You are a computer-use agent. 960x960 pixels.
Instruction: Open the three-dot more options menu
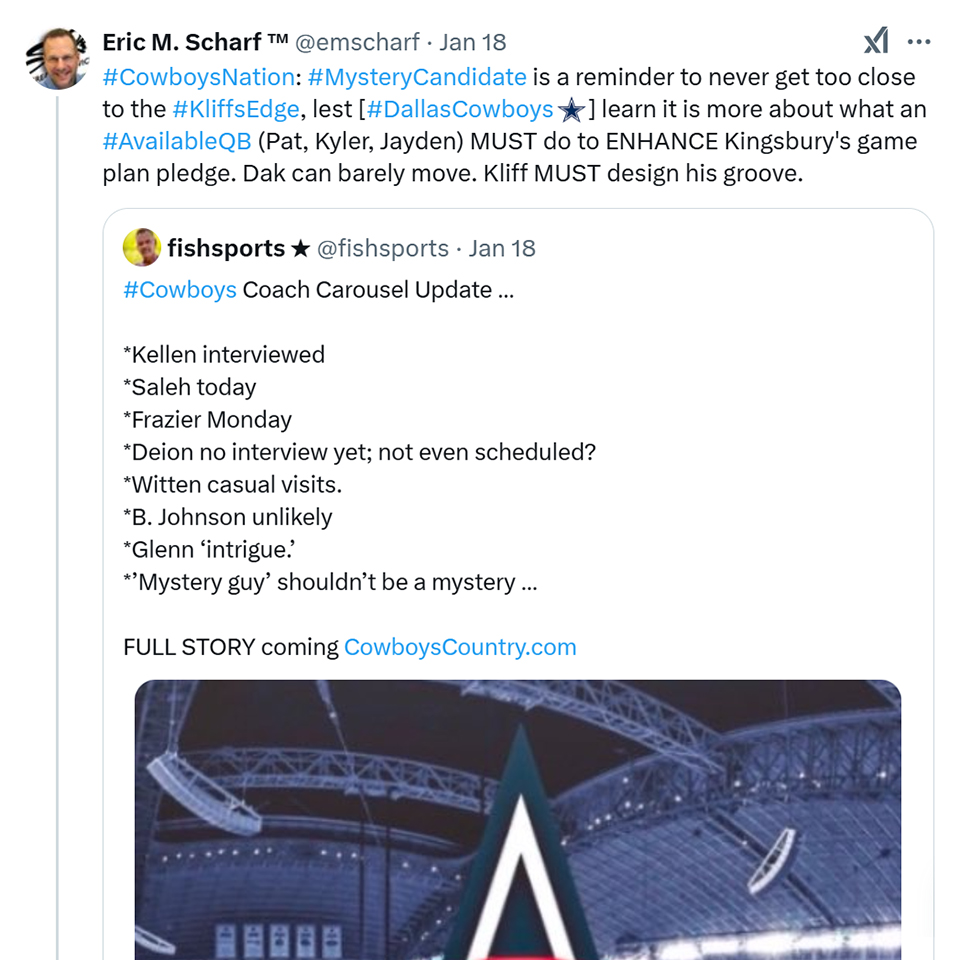tap(919, 42)
